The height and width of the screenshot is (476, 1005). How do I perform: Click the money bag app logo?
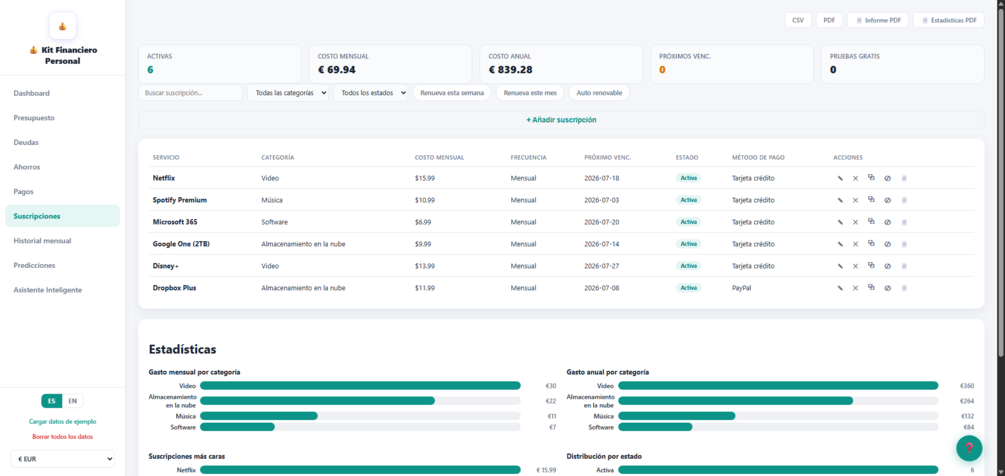pyautogui.click(x=63, y=26)
